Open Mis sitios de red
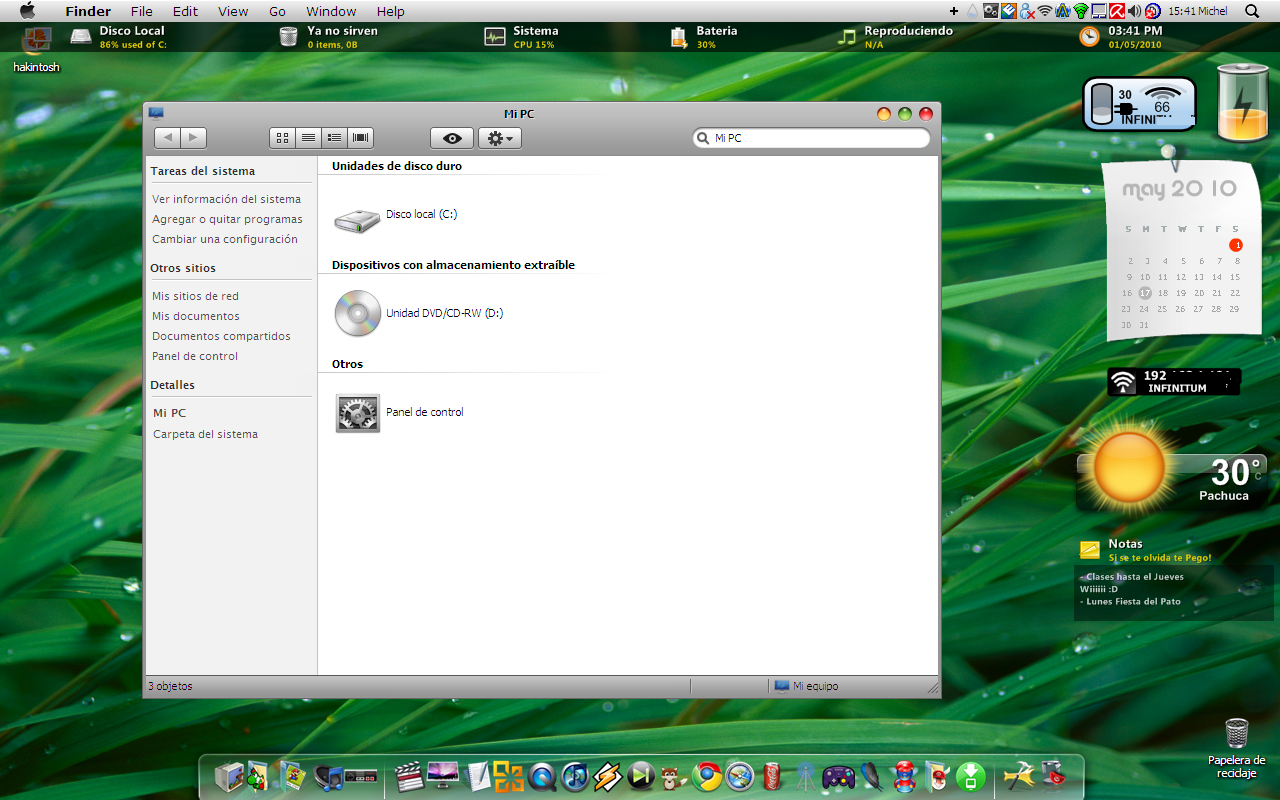Screen dimensions: 1280x800 click(195, 296)
